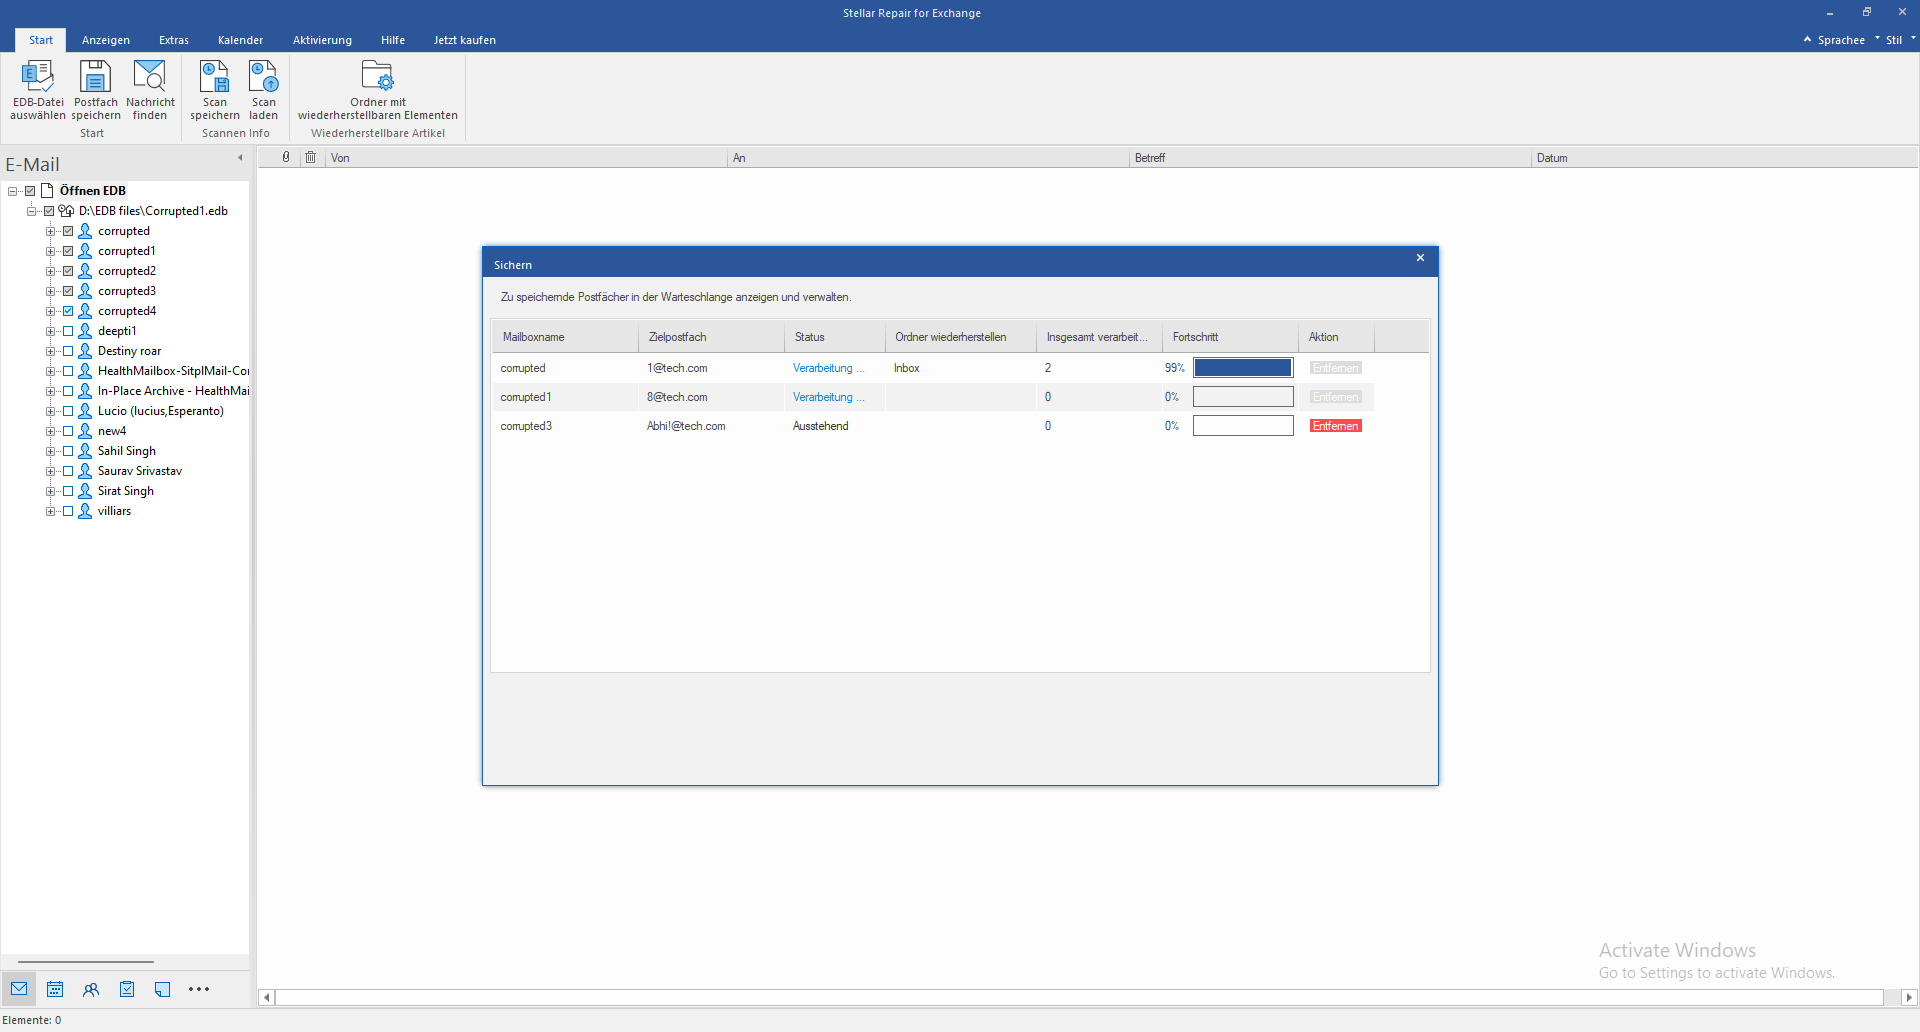Switch to the Tasks view icon
The image size is (1920, 1032).
tap(127, 989)
